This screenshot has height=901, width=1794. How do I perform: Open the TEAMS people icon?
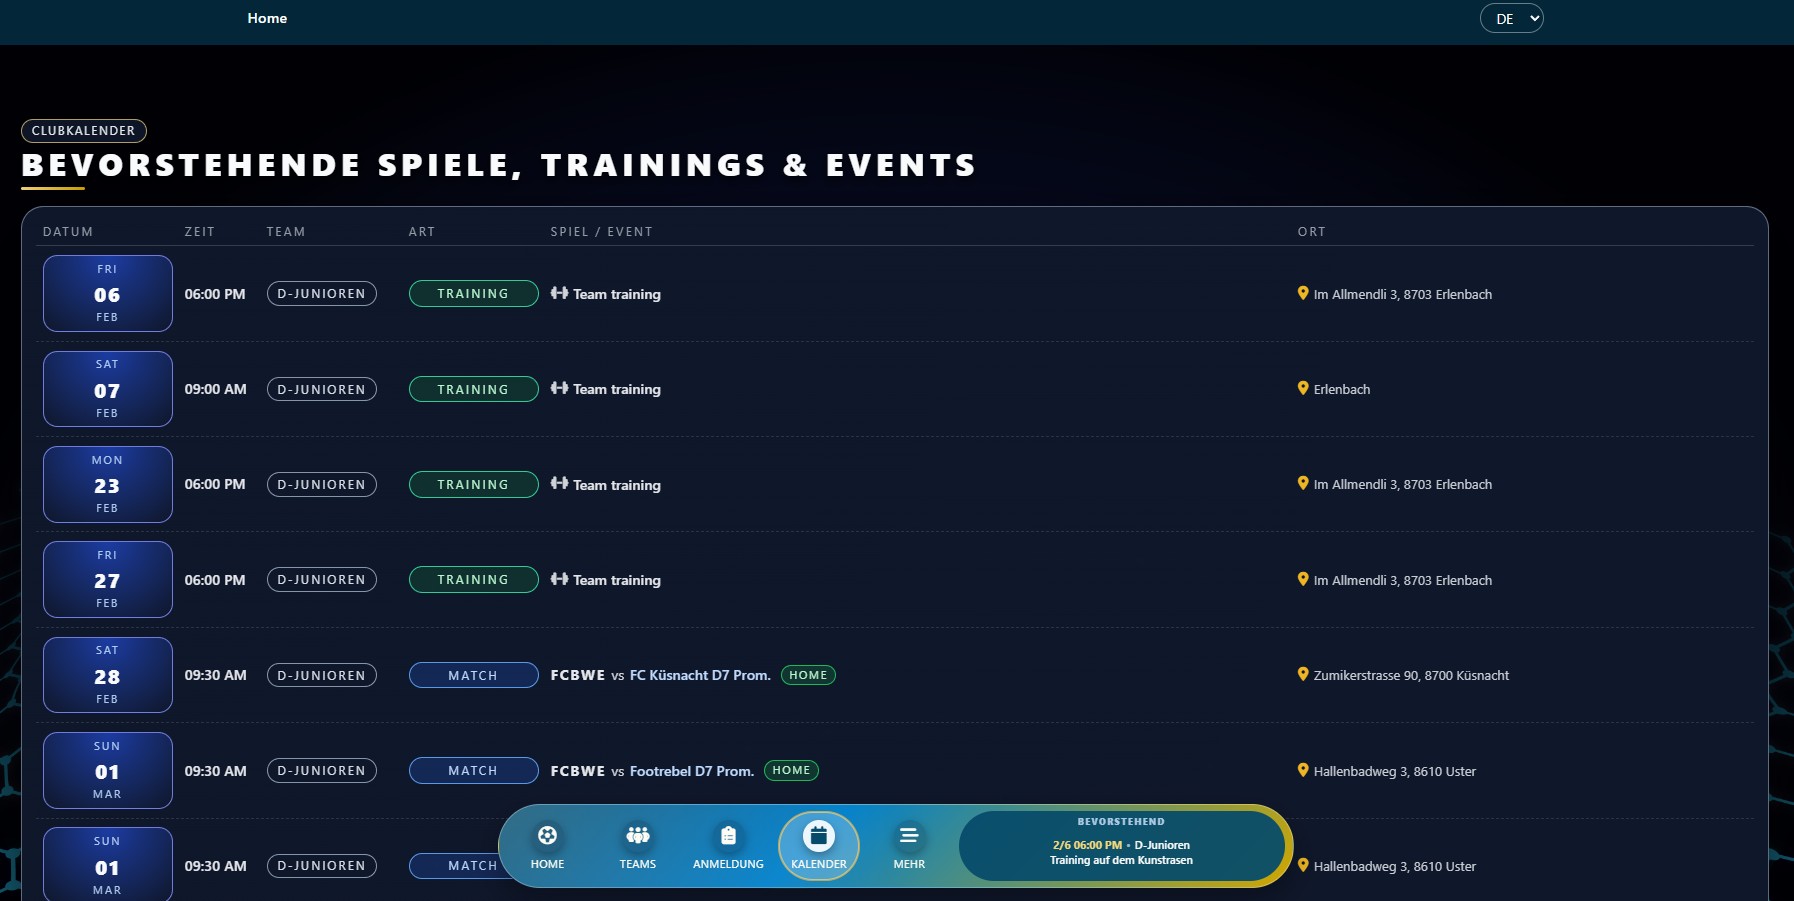click(x=637, y=835)
